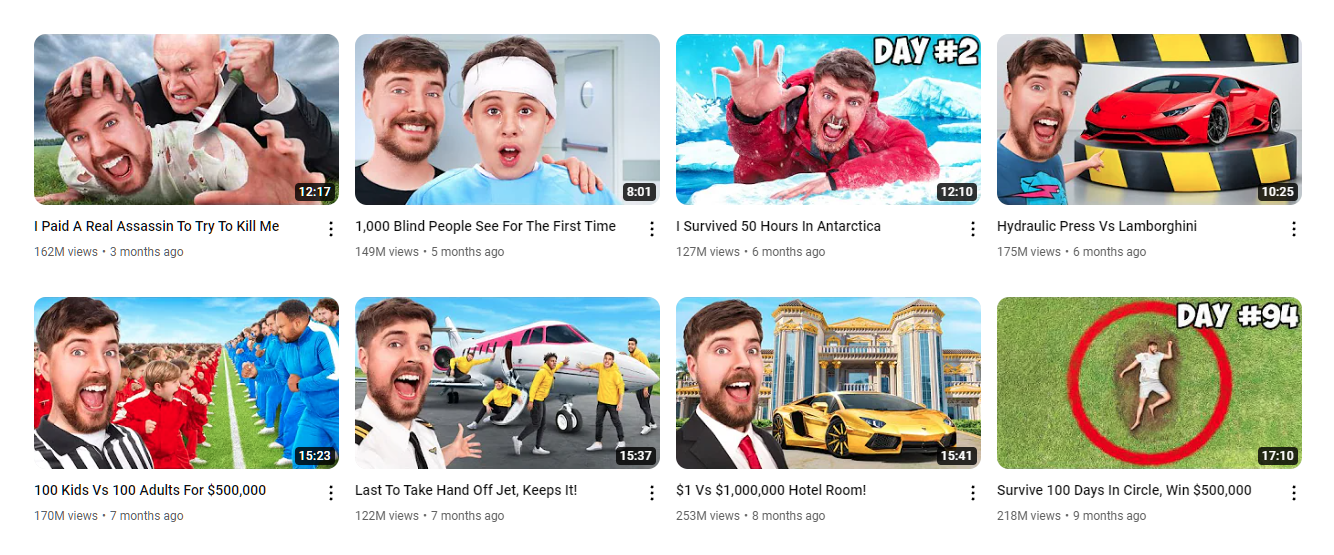Viewport: 1334px width, 555px height.
Task: Open the assassin with knife thumbnail
Action: click(x=186, y=119)
